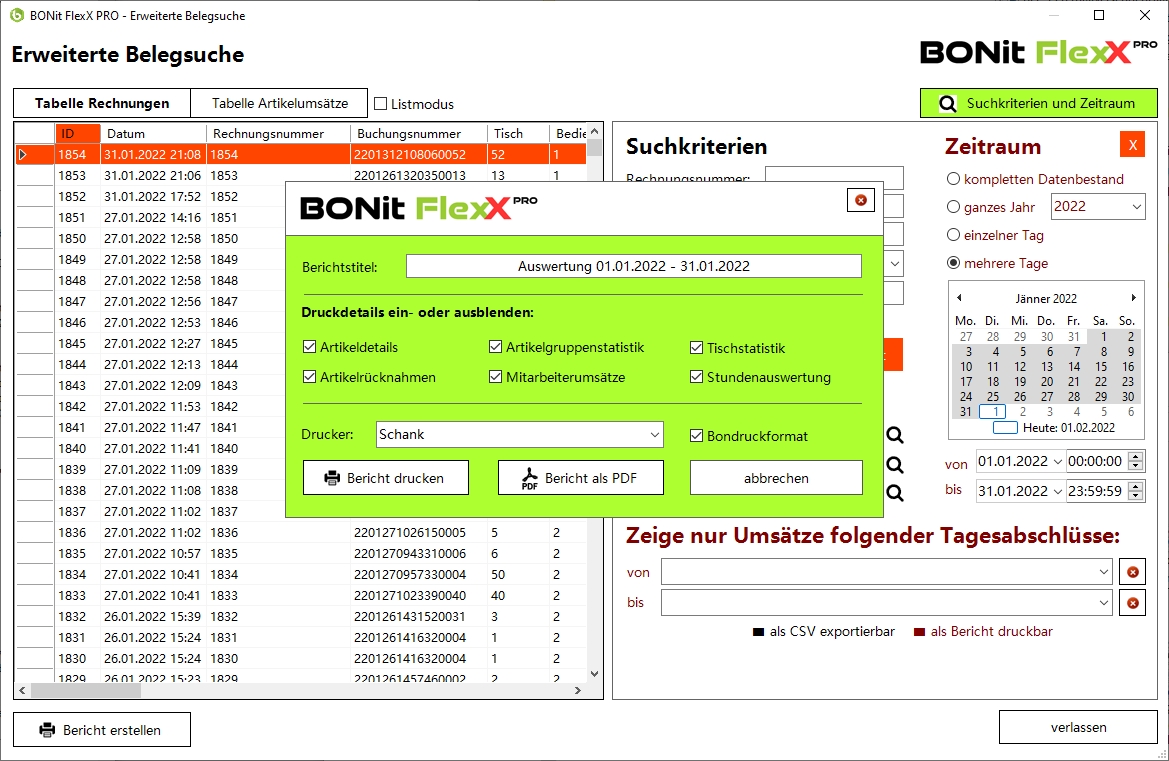Close the report dialog via red X icon

tap(860, 200)
